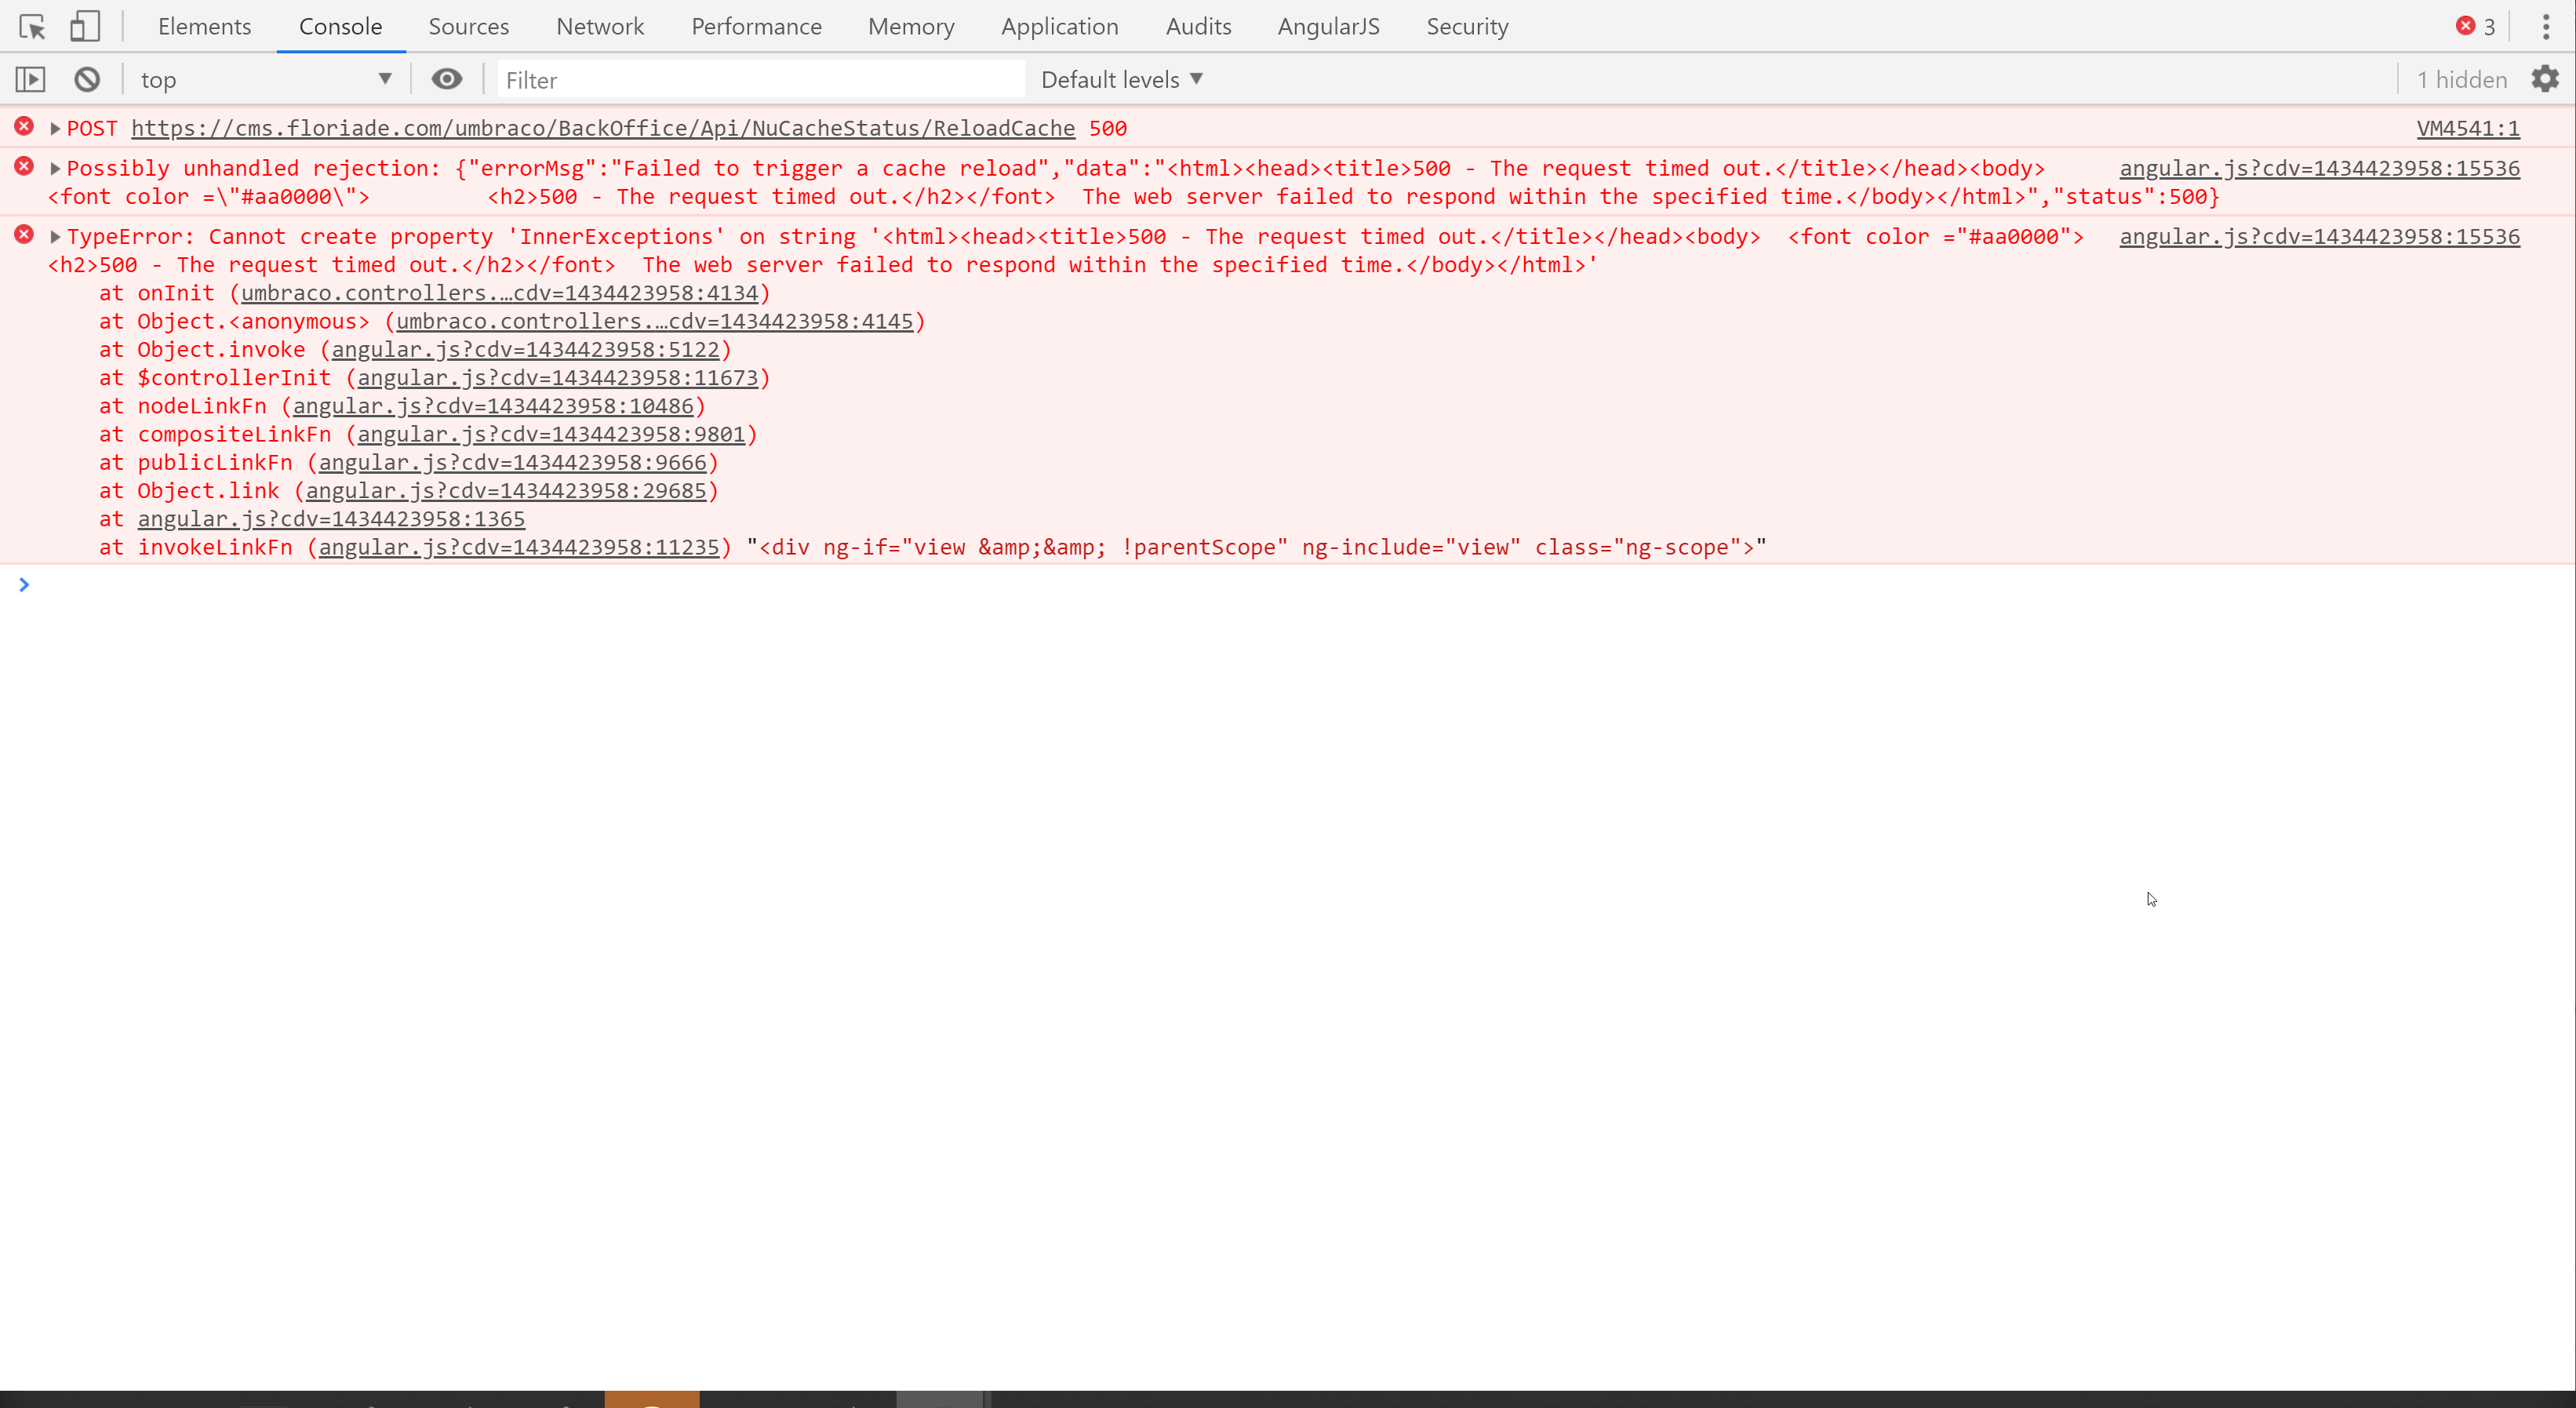Screen dimensions: 2576x1408
Task: Select the inspect element picker tool
Action: (33, 27)
